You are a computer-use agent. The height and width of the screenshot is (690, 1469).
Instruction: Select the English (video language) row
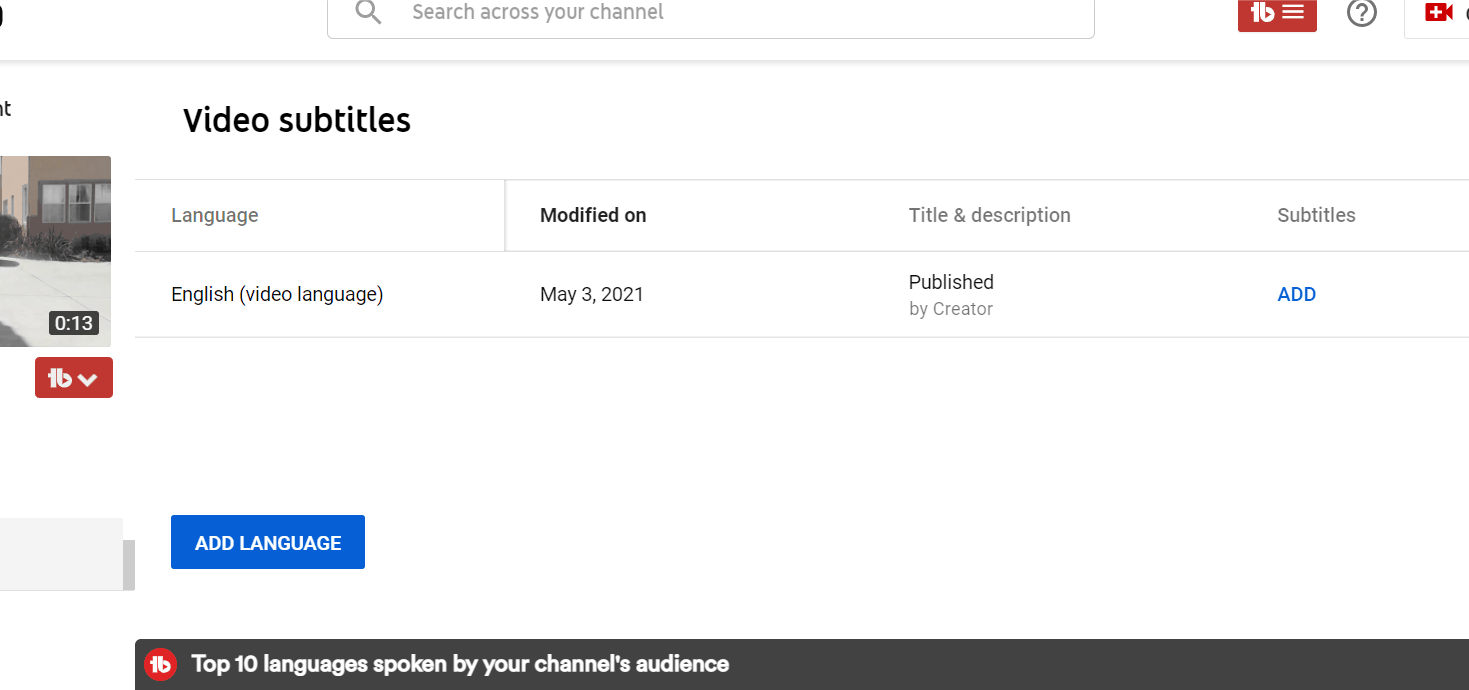coord(277,295)
